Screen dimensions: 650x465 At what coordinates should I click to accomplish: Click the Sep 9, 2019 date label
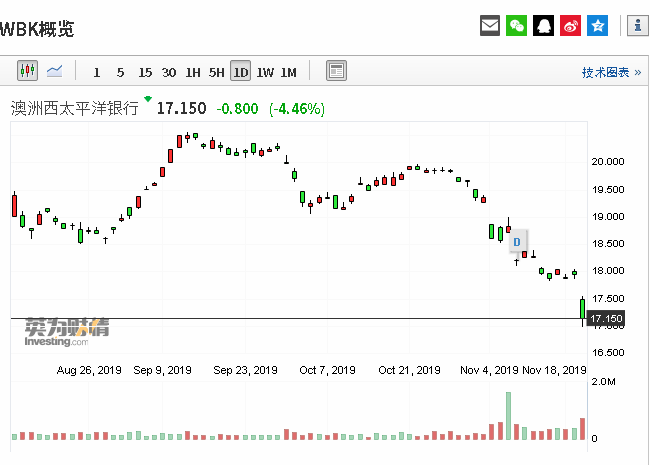click(162, 370)
